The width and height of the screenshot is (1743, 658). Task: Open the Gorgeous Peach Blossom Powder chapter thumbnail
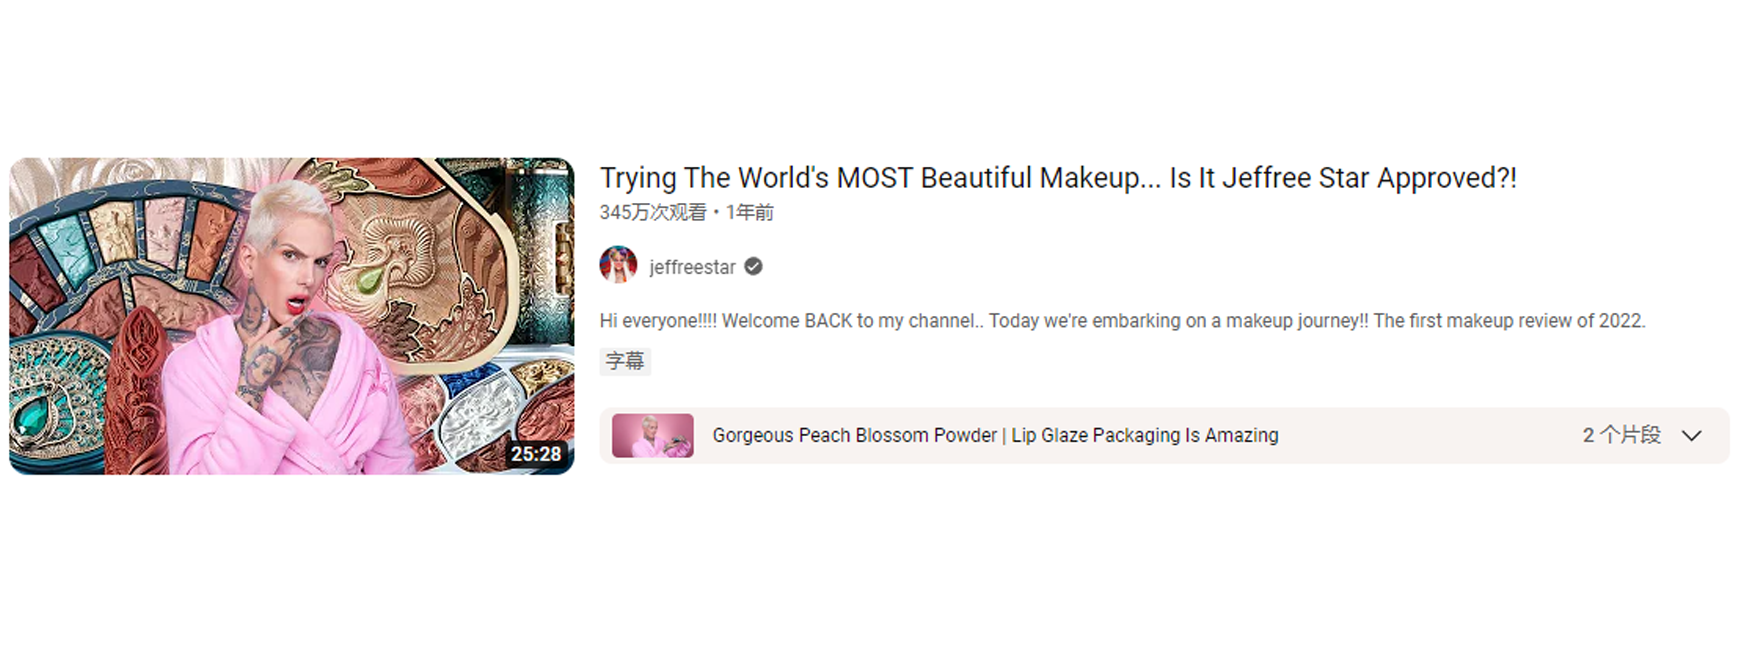point(653,436)
